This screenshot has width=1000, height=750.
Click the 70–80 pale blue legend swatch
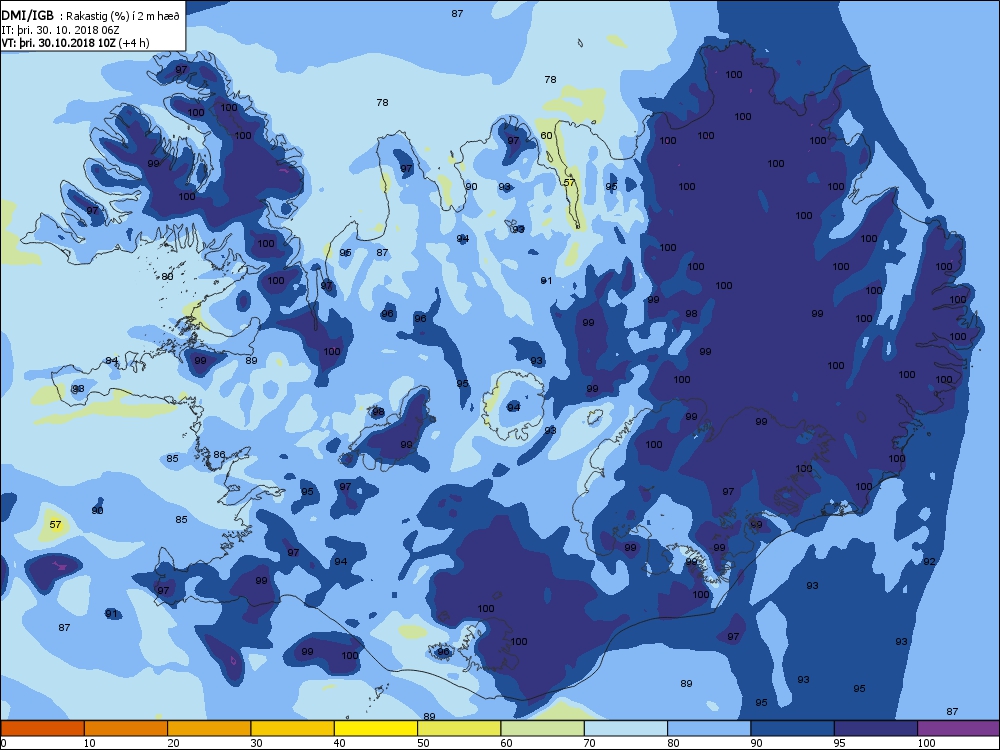(x=626, y=728)
